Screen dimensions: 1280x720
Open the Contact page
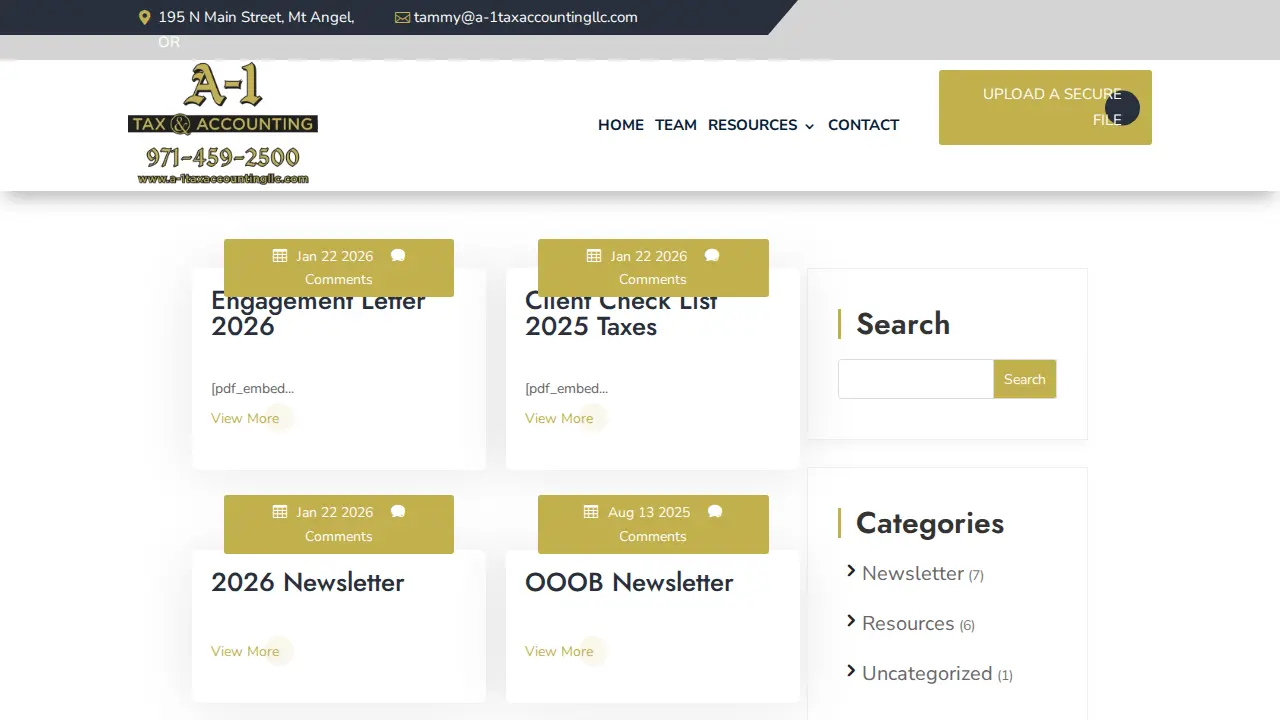coord(864,125)
